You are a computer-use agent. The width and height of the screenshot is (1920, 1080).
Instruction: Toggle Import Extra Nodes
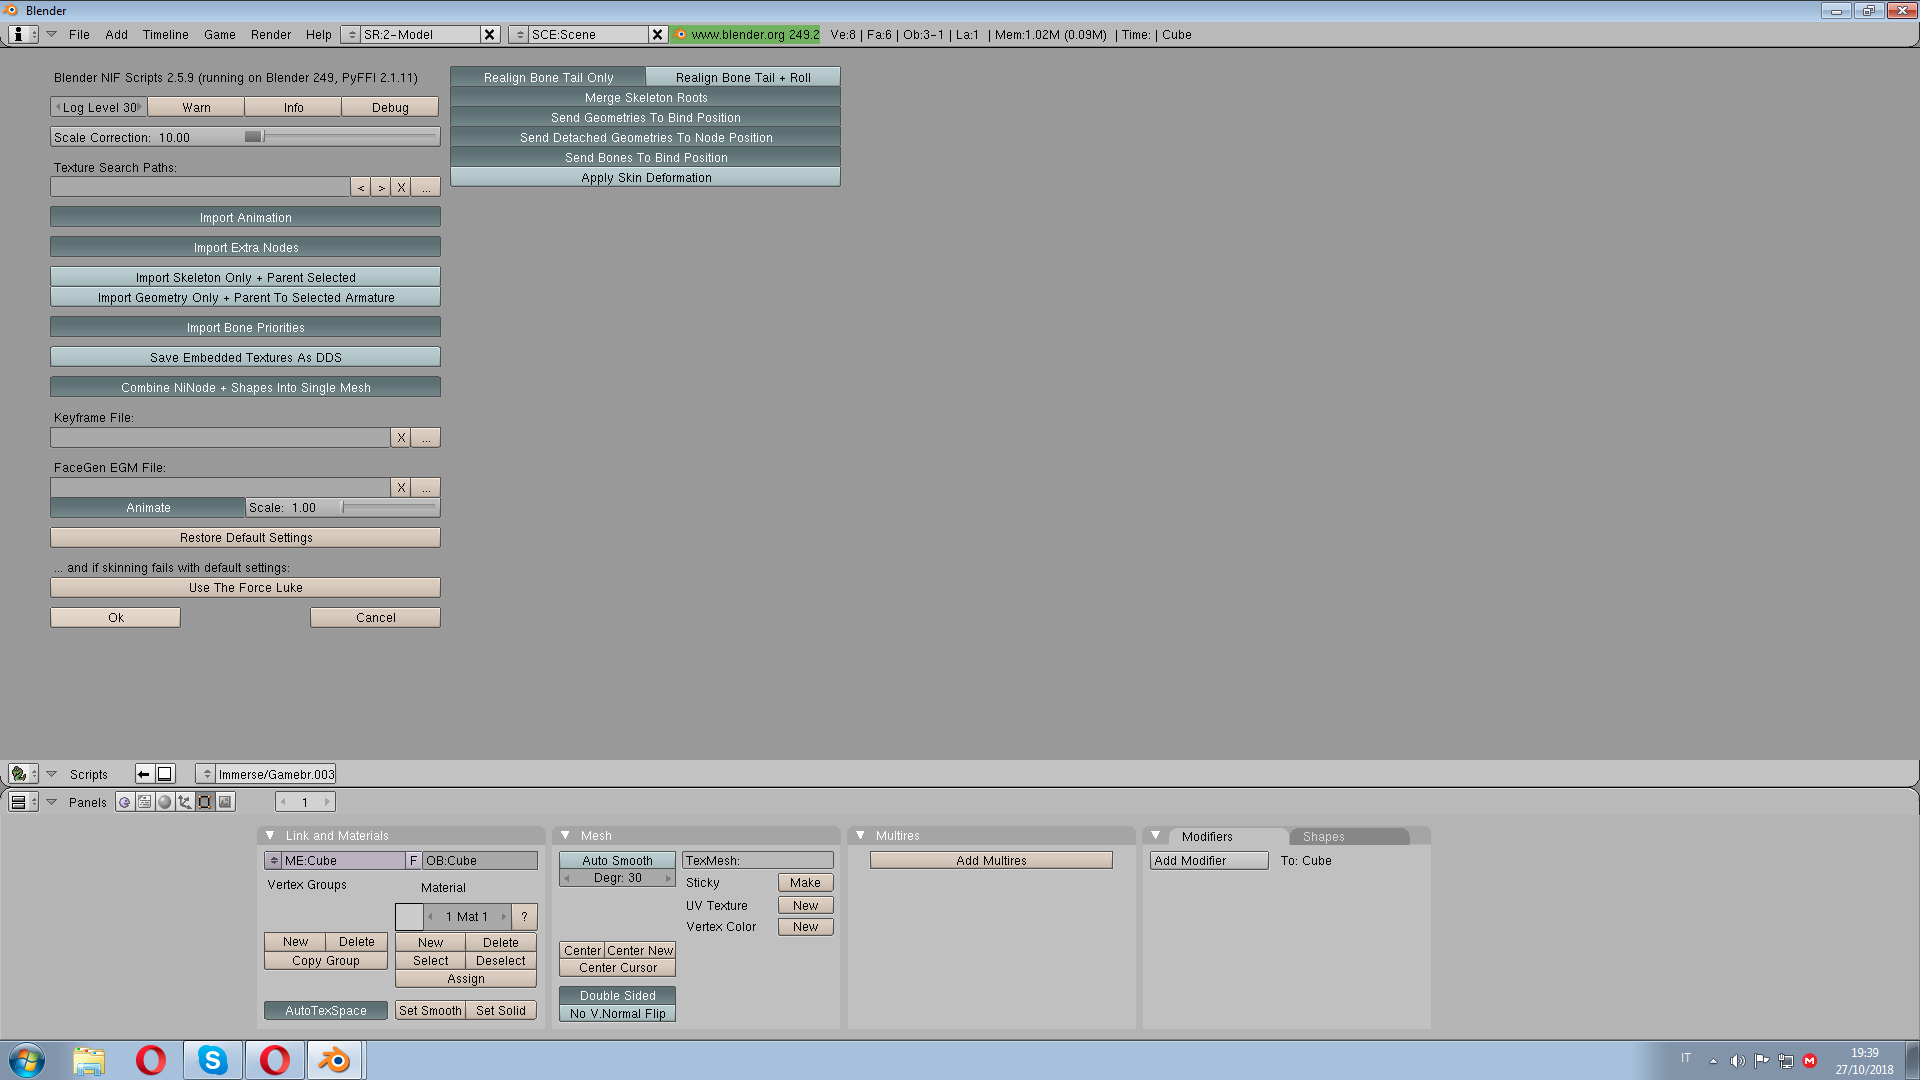245,248
